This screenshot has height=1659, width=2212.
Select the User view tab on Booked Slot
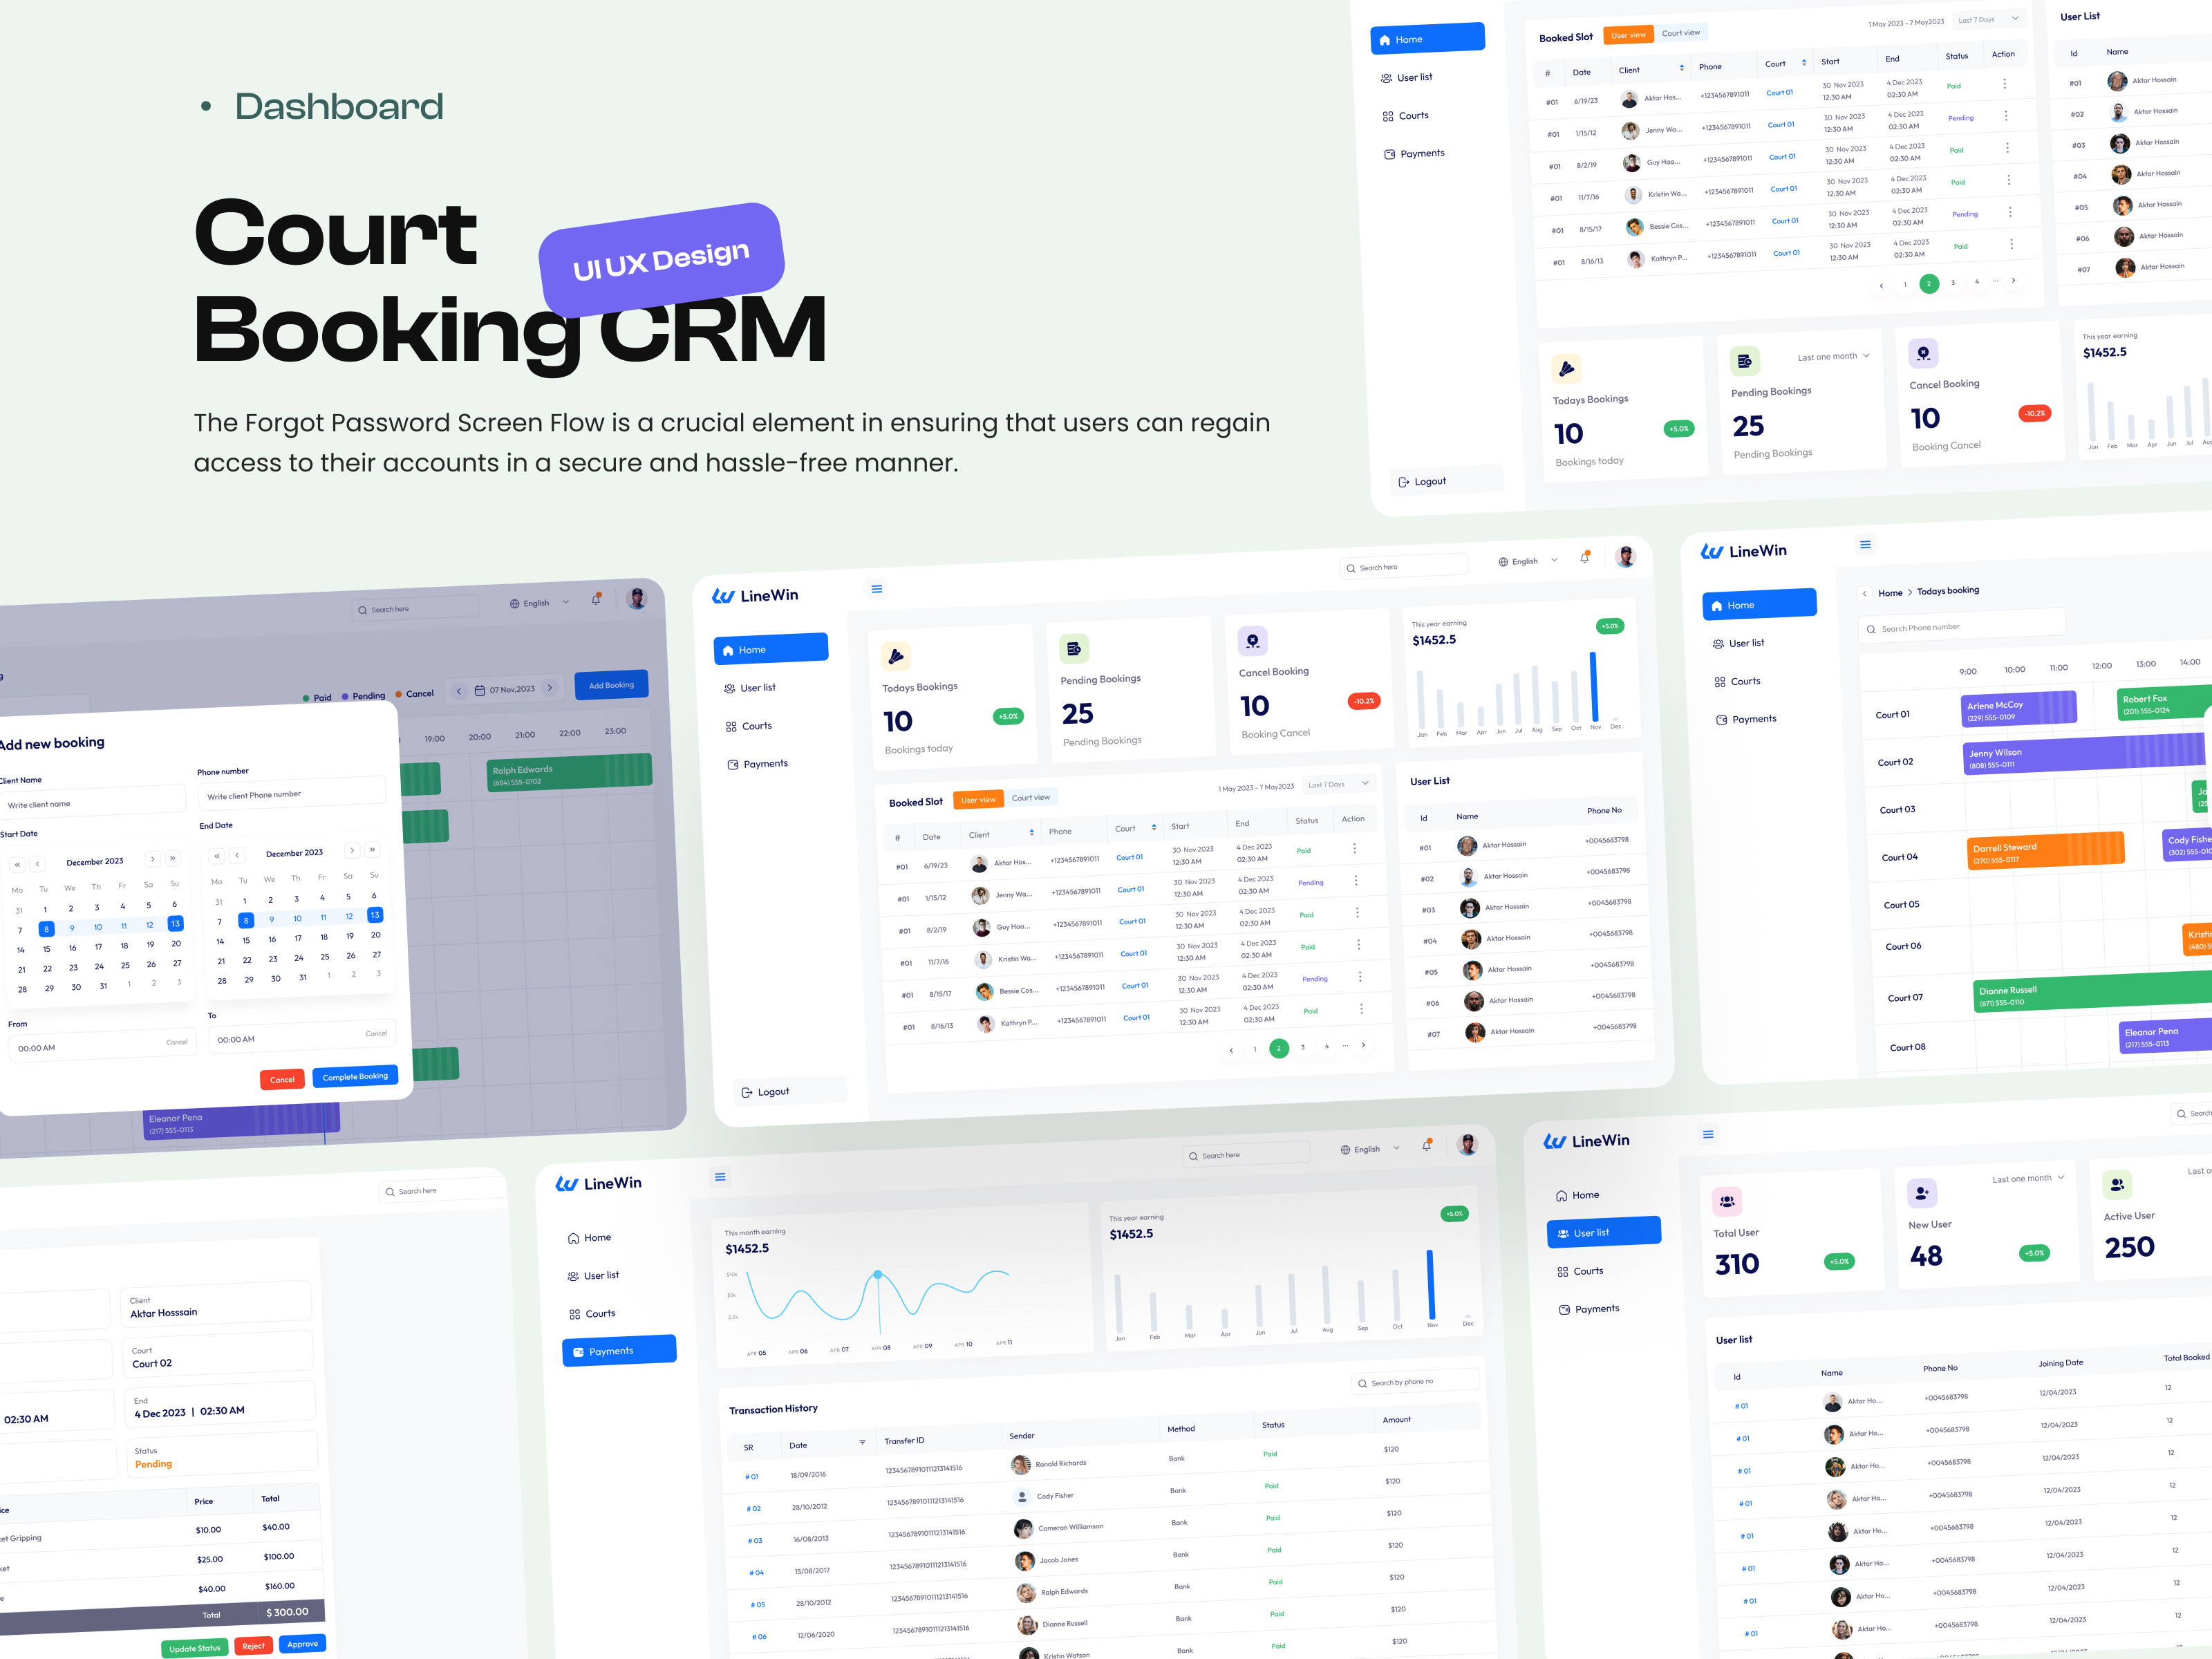pos(978,798)
